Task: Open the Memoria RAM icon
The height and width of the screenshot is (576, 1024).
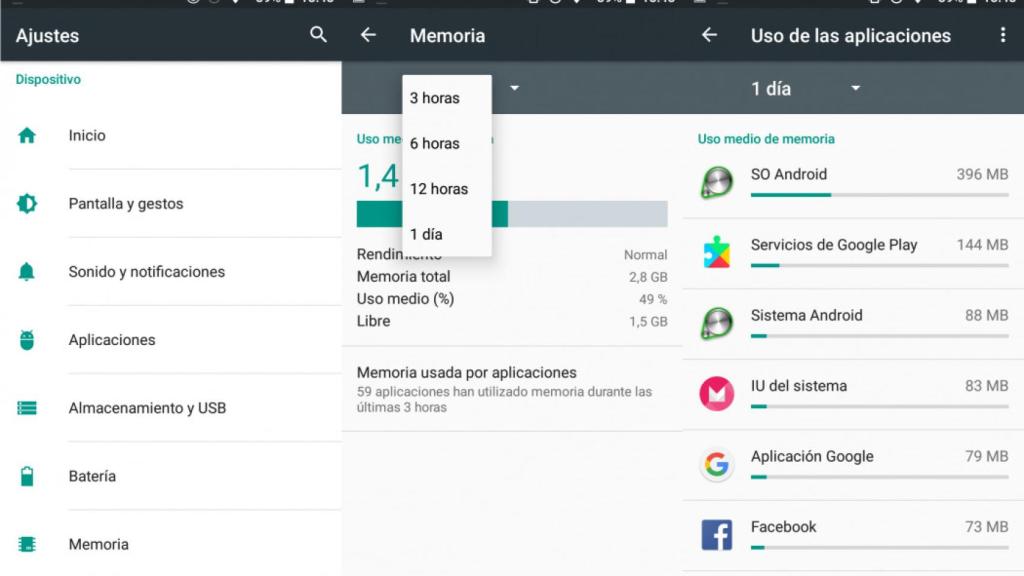Action: coord(28,543)
